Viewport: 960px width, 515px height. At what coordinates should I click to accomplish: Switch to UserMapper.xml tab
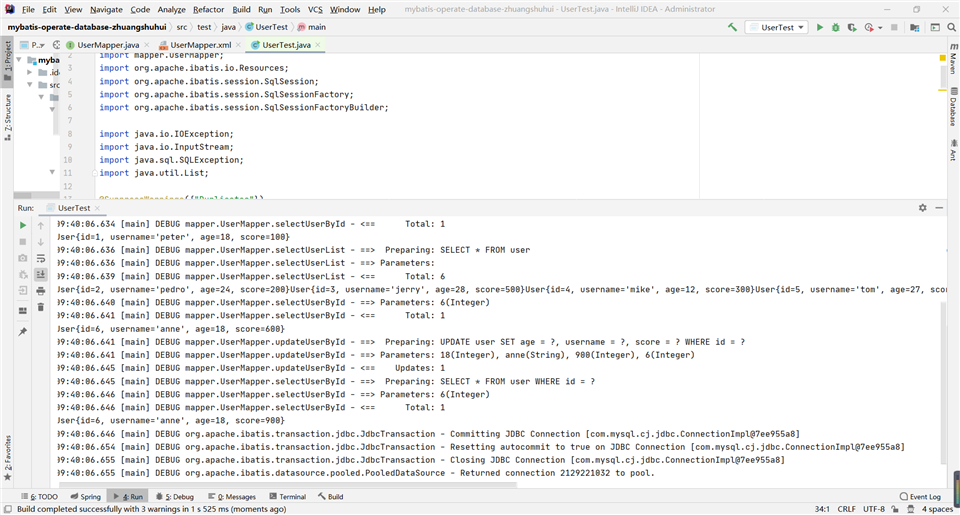point(200,45)
